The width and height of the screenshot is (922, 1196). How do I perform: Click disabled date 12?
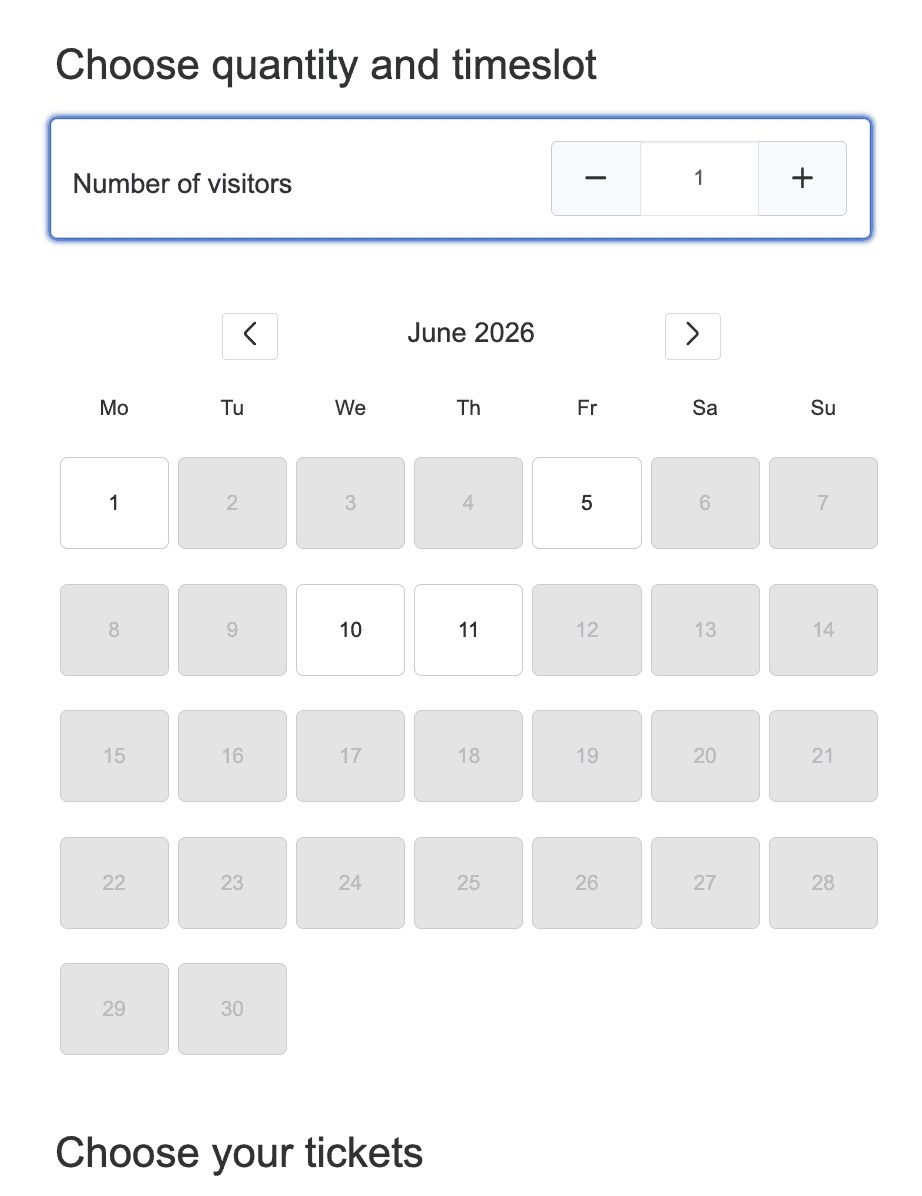pyautogui.click(x=586, y=630)
